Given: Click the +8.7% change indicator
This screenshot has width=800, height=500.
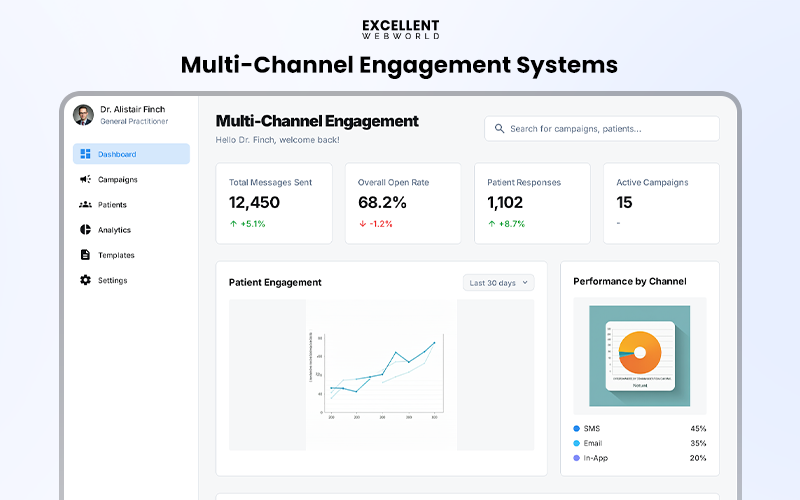Looking at the screenshot, I should (x=512, y=223).
